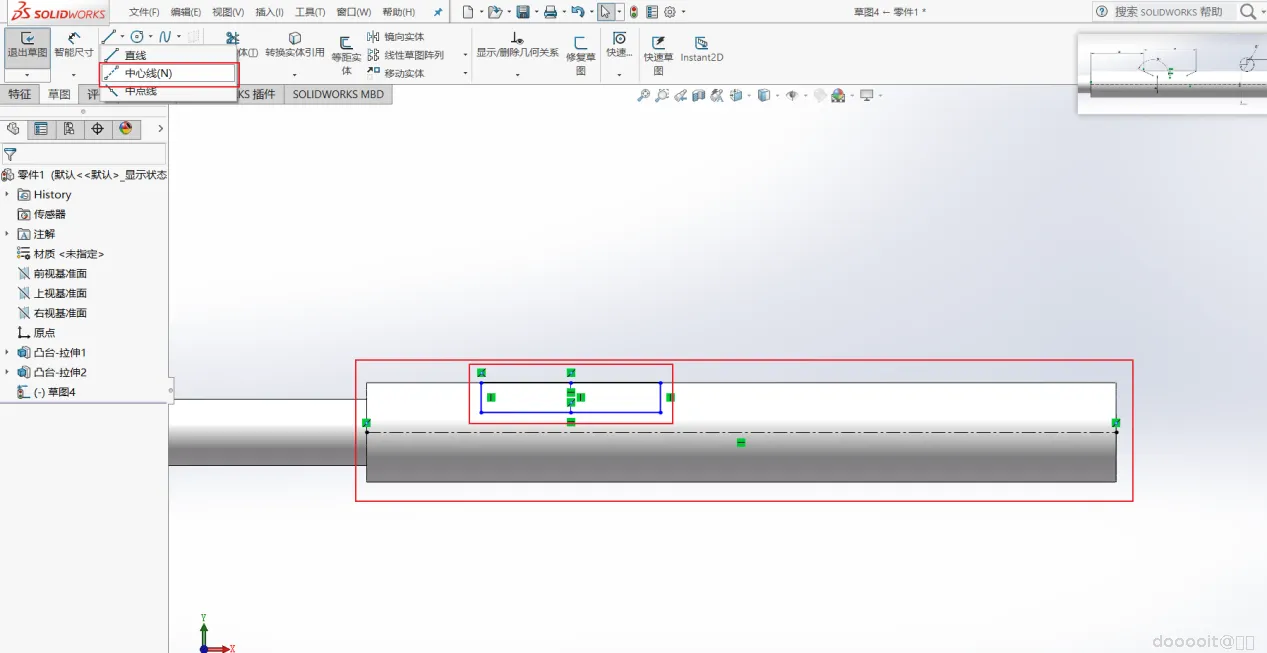Screen dimensions: 1267x653
Task: Open 视图(V) menu
Action: tap(228, 12)
